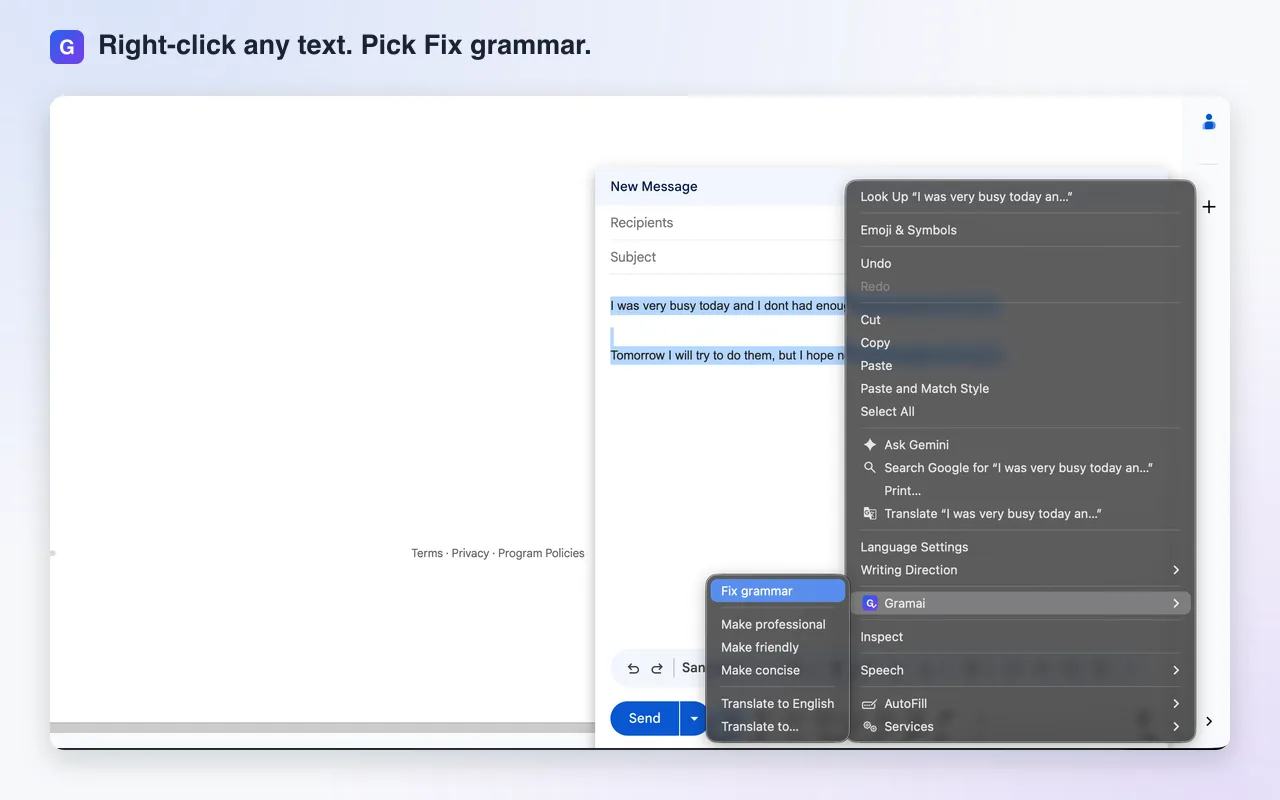
Task: Expand the Speech submenu
Action: click(x=1176, y=670)
